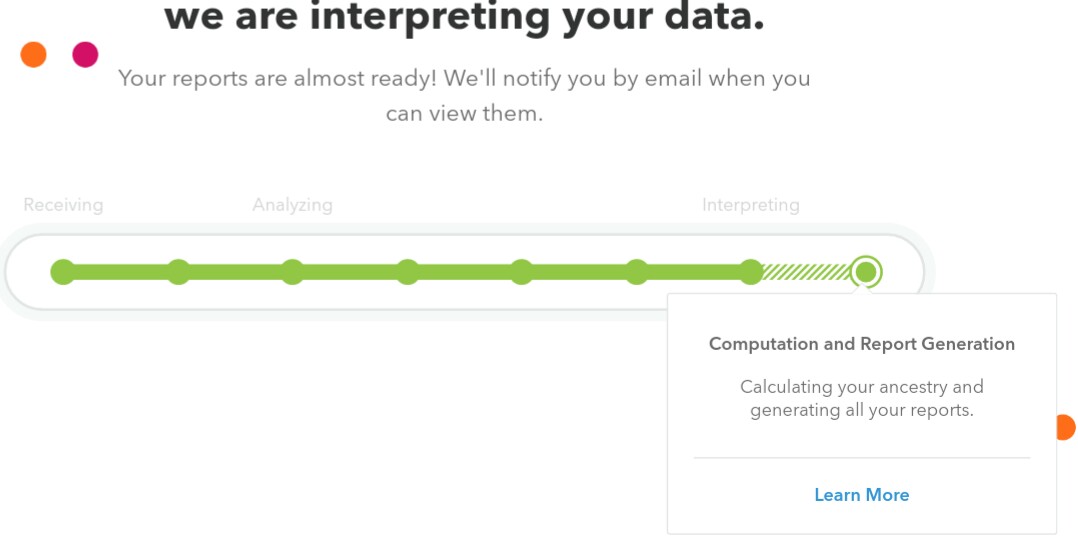Click the pink decorative dot

click(86, 55)
